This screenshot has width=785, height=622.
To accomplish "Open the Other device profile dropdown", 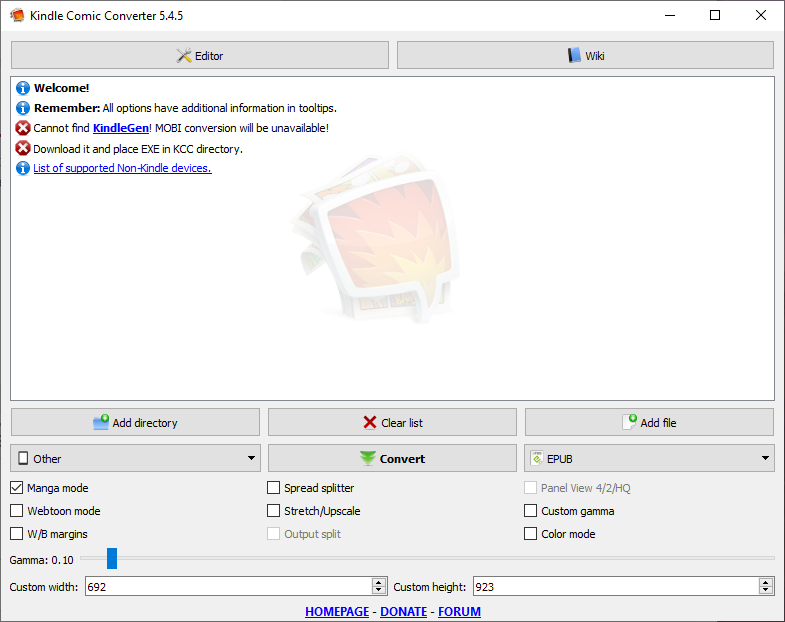I will pos(135,458).
